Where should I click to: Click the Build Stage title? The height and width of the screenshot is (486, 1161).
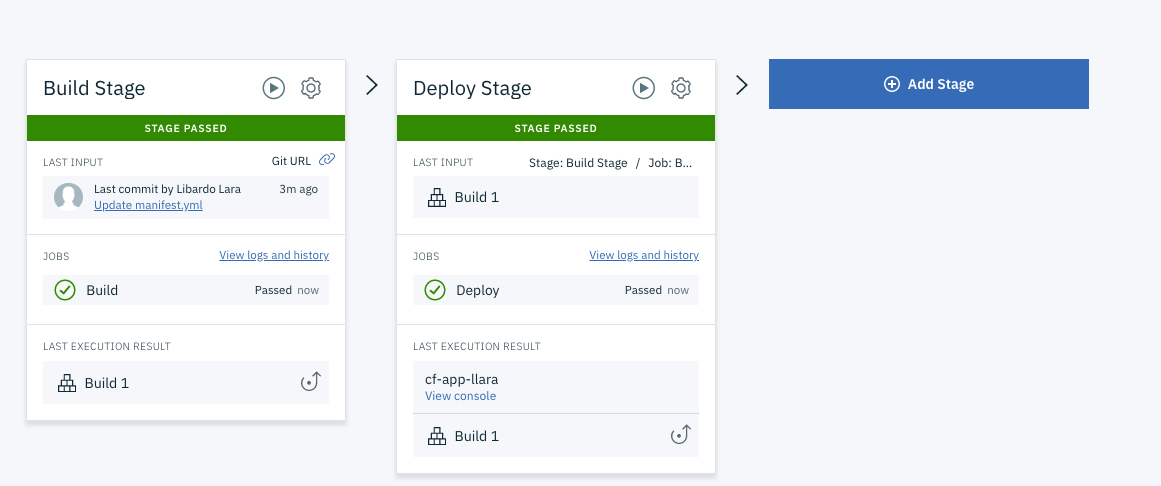[x=94, y=88]
